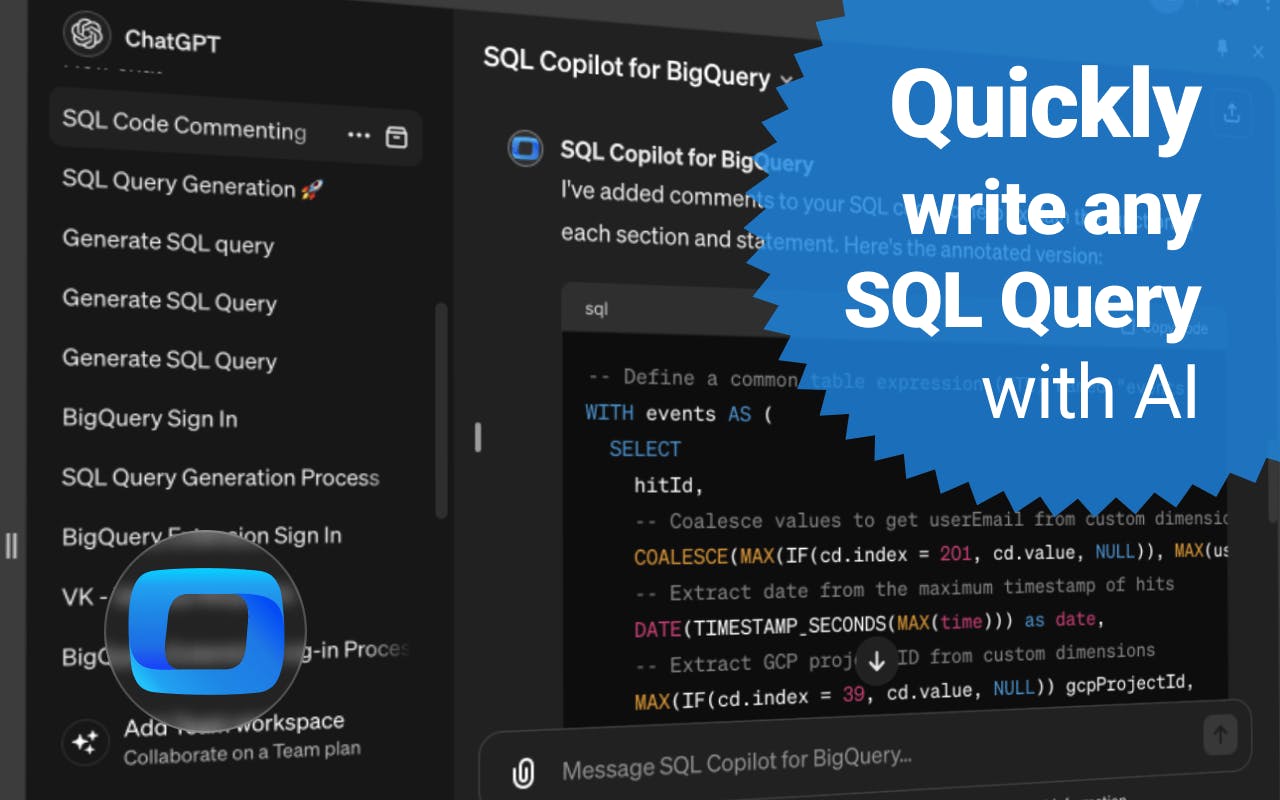Viewport: 1280px width, 800px height.
Task: Click the 'hitId,' code line
Action: tap(669, 485)
